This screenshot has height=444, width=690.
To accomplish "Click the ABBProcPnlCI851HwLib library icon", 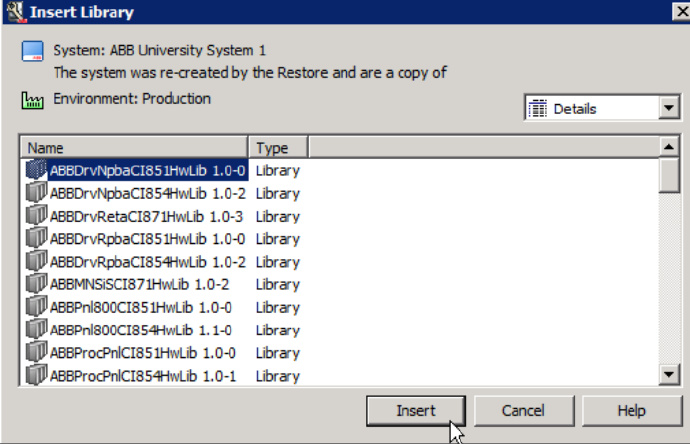I will tap(36, 352).
